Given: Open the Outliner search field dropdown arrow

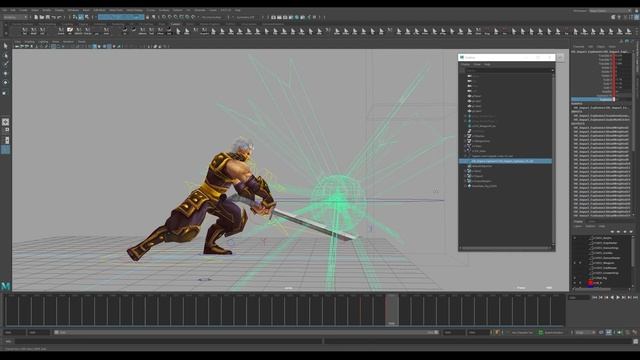Looking at the screenshot, I should pyautogui.click(x=553, y=70).
